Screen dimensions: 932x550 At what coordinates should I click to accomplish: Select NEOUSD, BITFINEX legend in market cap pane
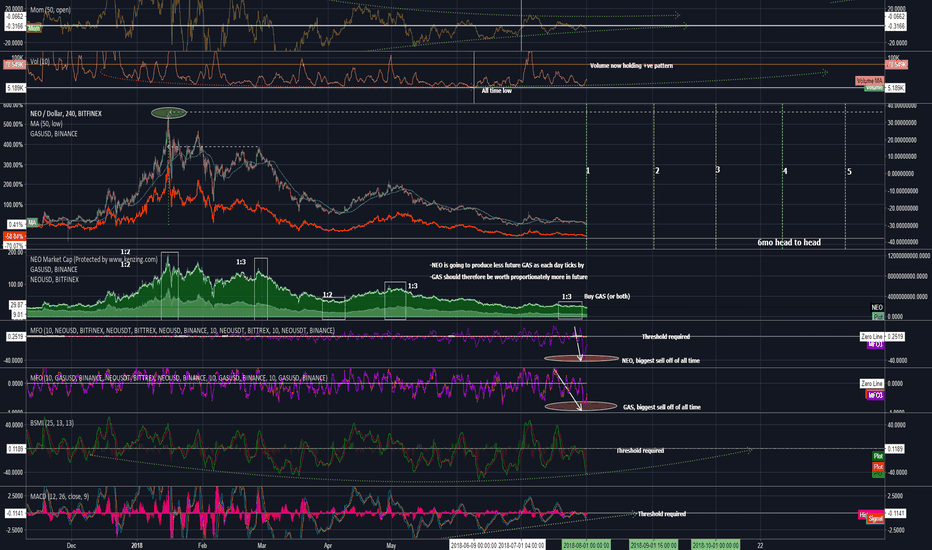[x=54, y=279]
